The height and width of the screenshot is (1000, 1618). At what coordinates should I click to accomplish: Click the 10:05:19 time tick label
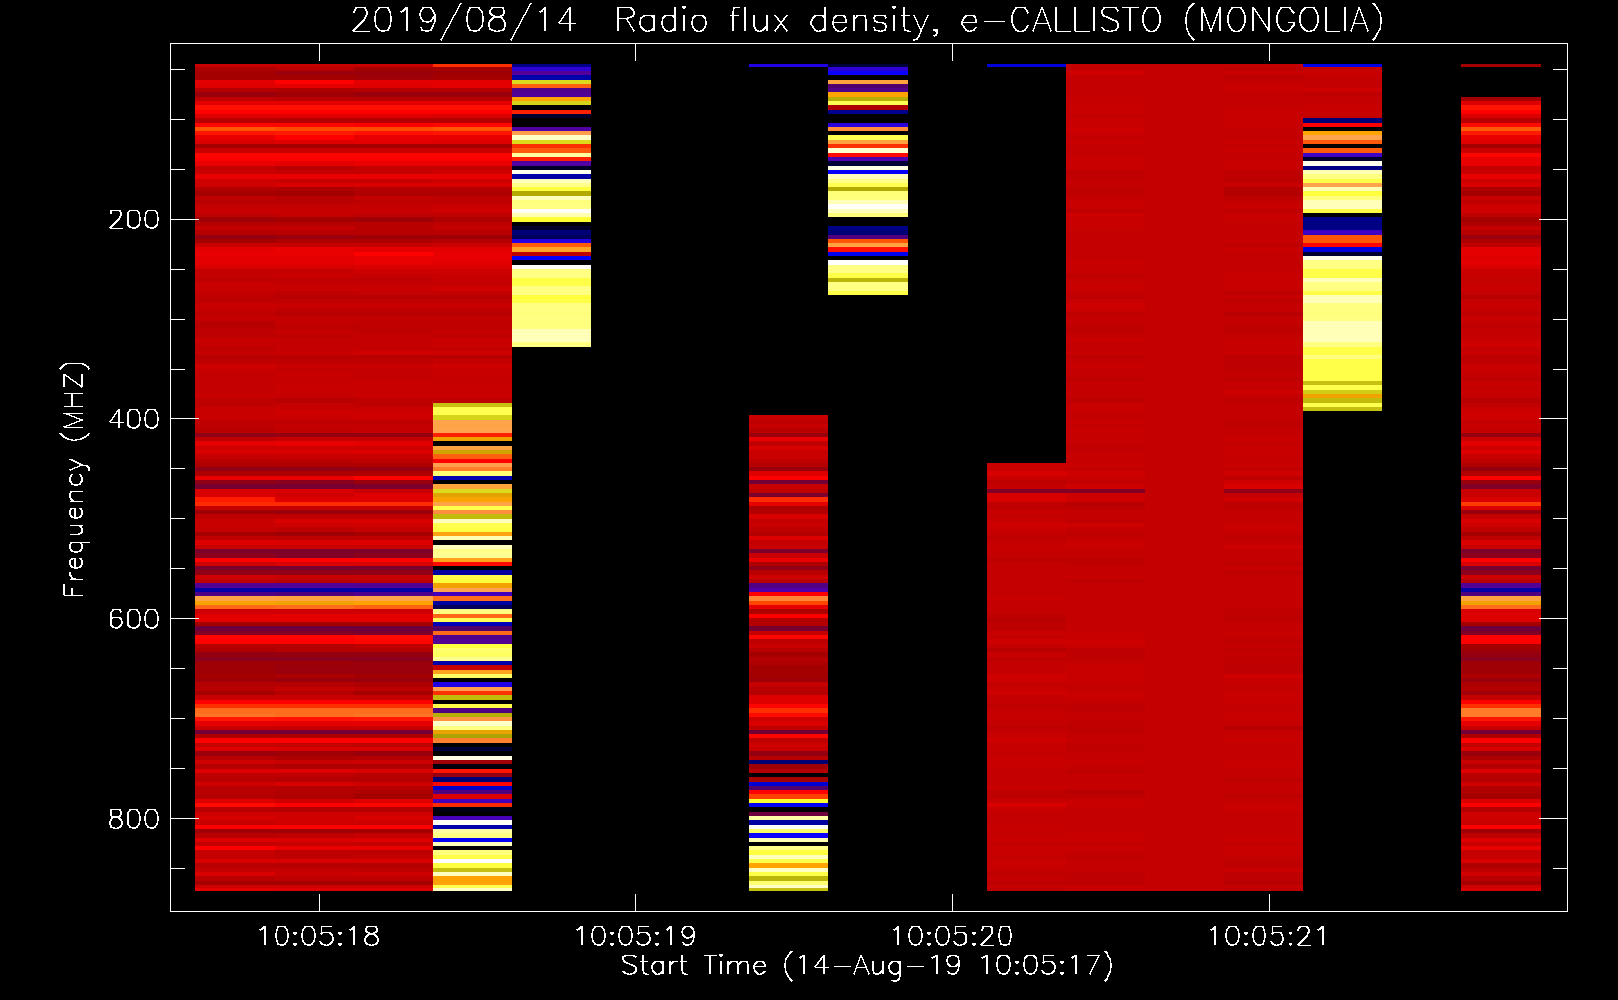635,937
